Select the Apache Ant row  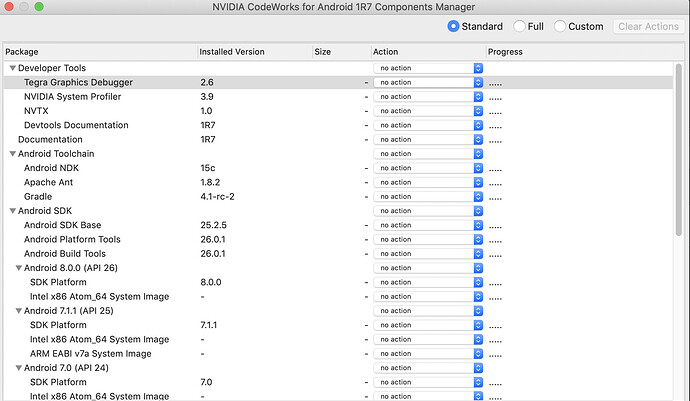point(338,182)
